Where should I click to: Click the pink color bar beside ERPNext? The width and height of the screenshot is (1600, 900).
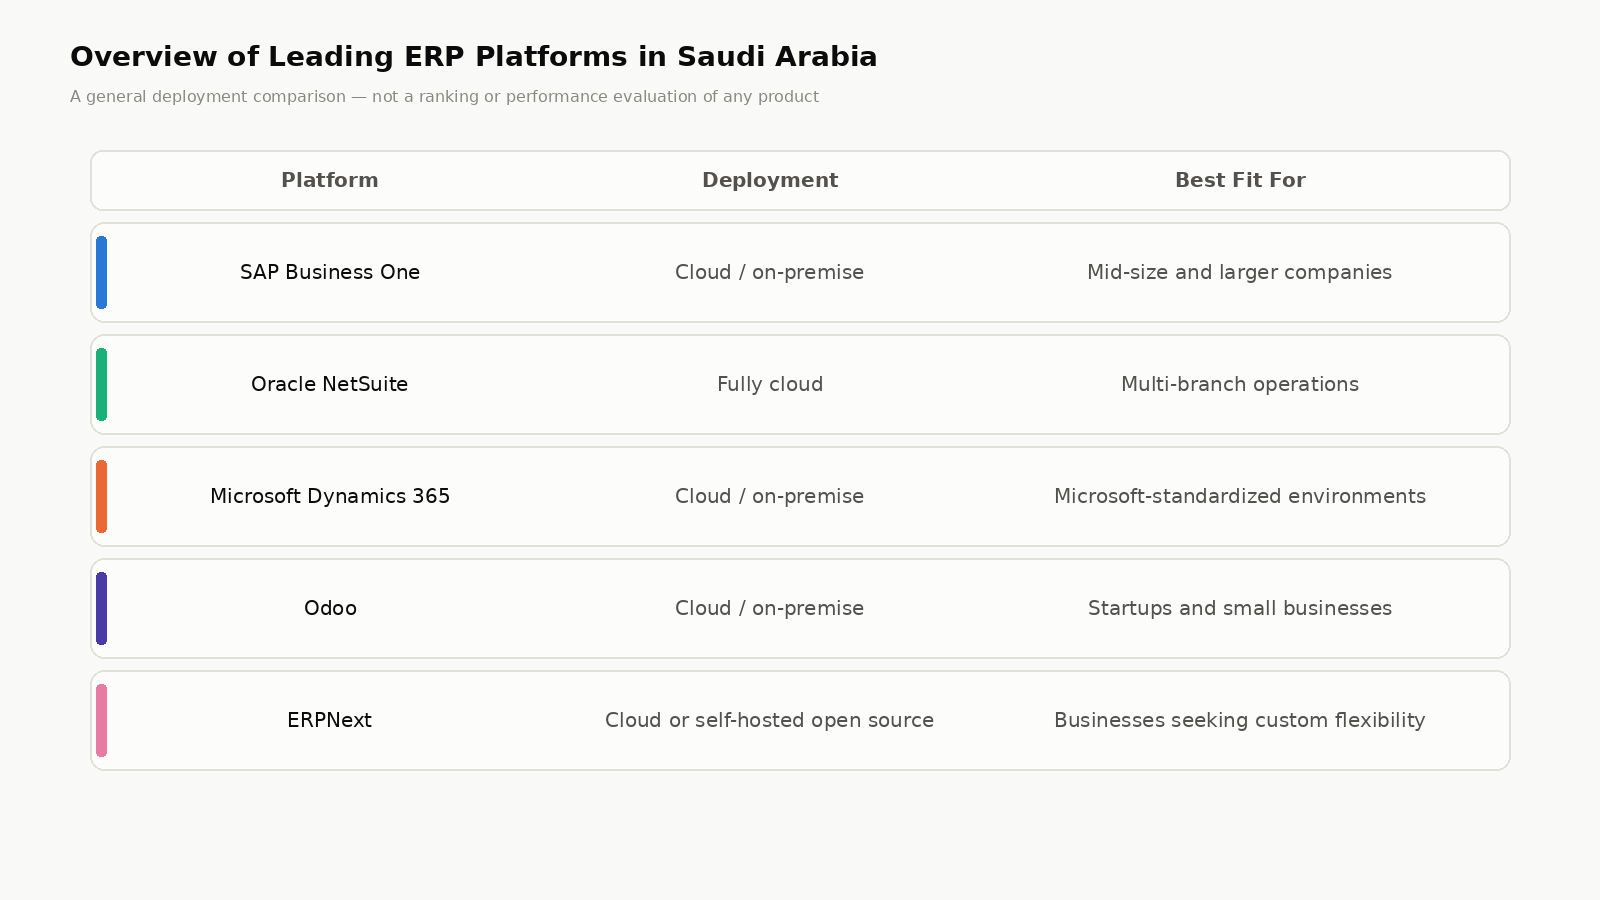coord(101,720)
